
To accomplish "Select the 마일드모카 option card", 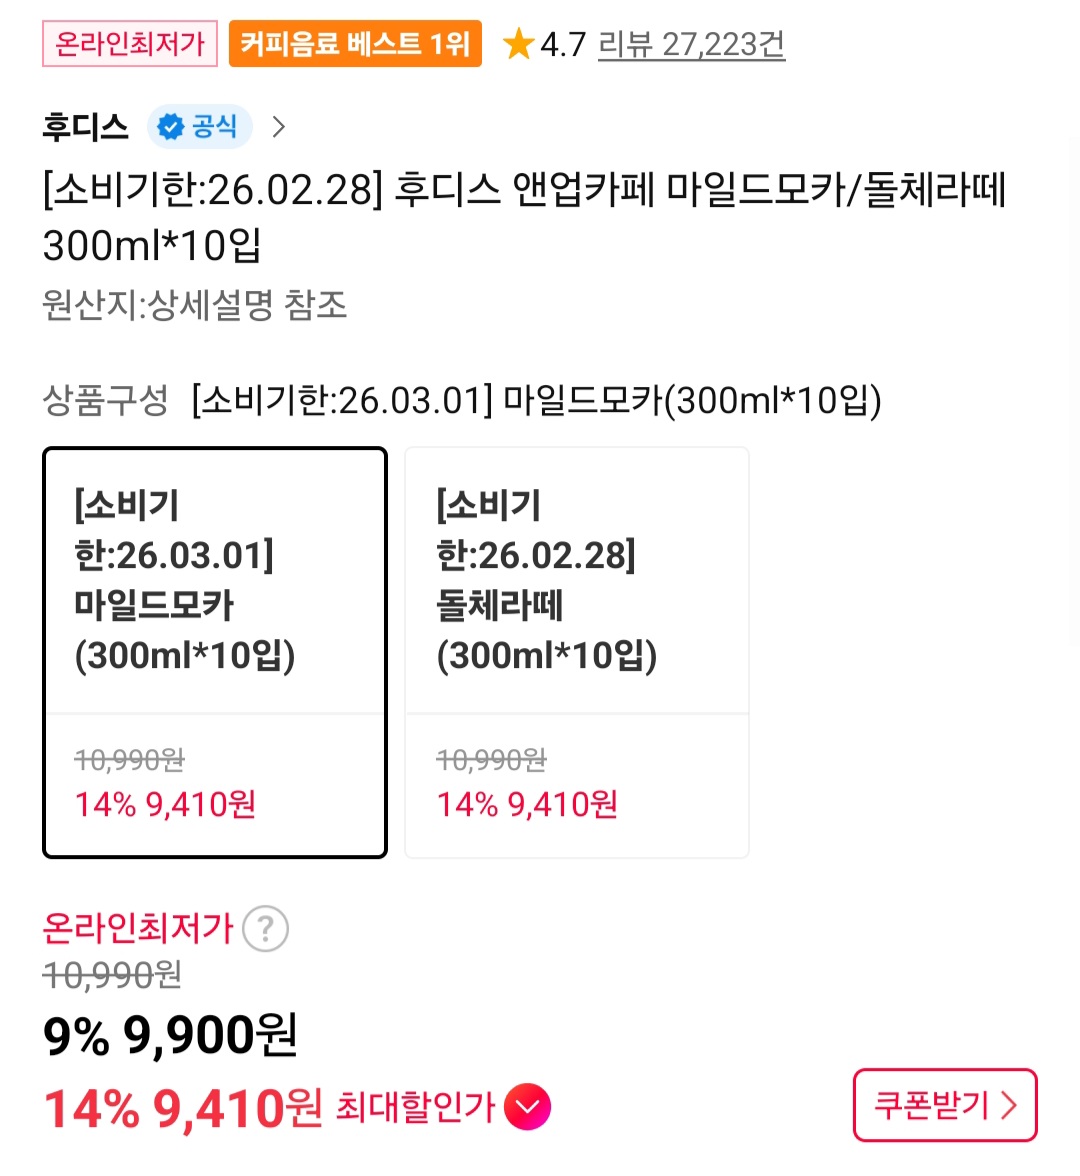I will (215, 652).
